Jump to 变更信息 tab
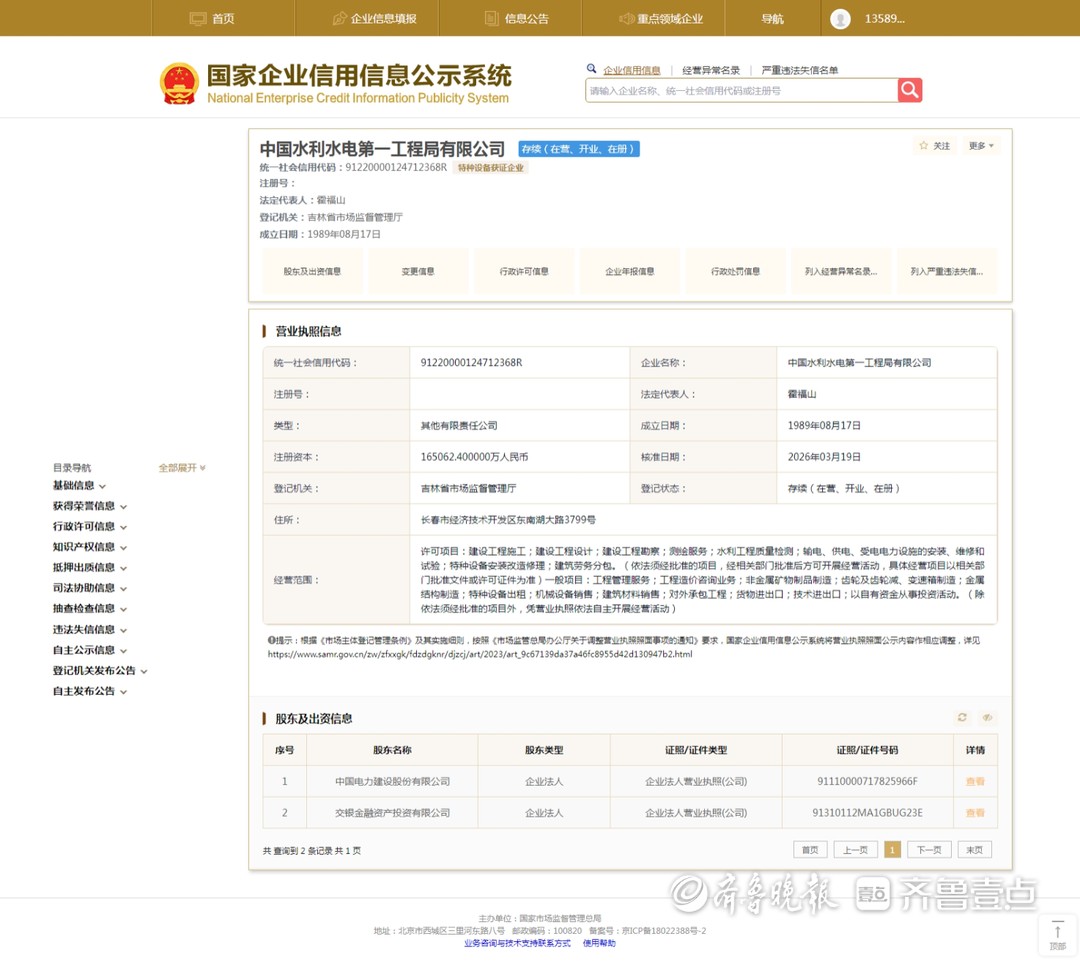1080x961 pixels. coord(418,271)
